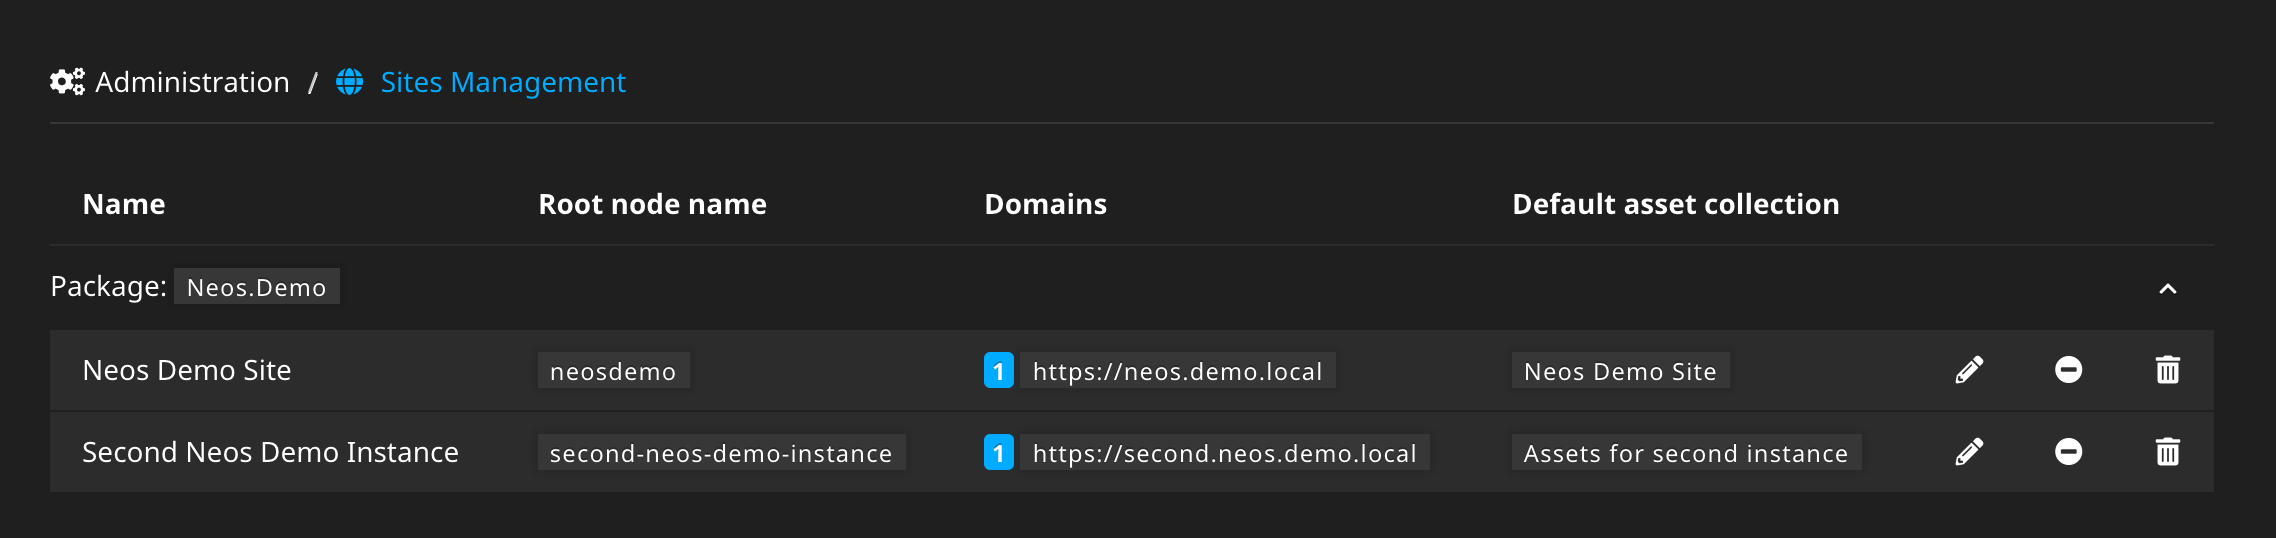Click the Neos.Demo package label
Image resolution: width=2276 pixels, height=538 pixels.
257,287
